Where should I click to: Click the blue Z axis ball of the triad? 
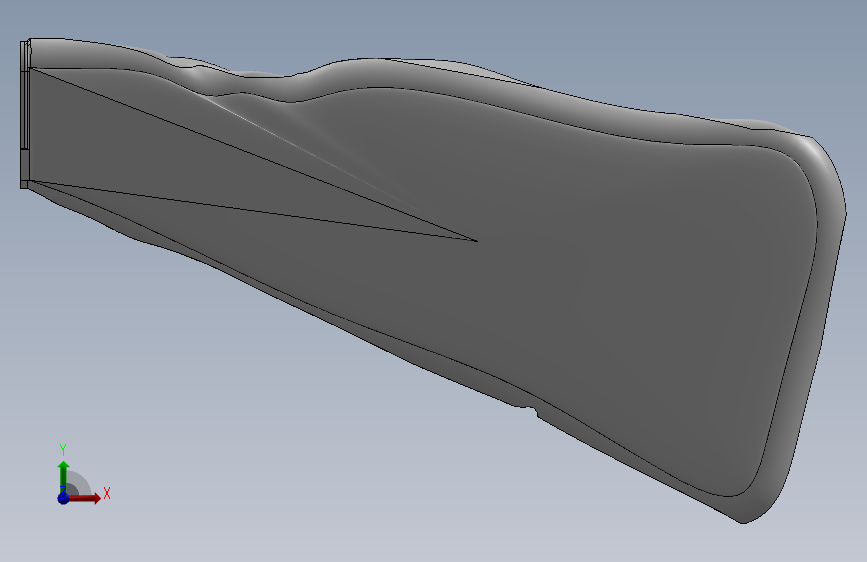pos(64,498)
